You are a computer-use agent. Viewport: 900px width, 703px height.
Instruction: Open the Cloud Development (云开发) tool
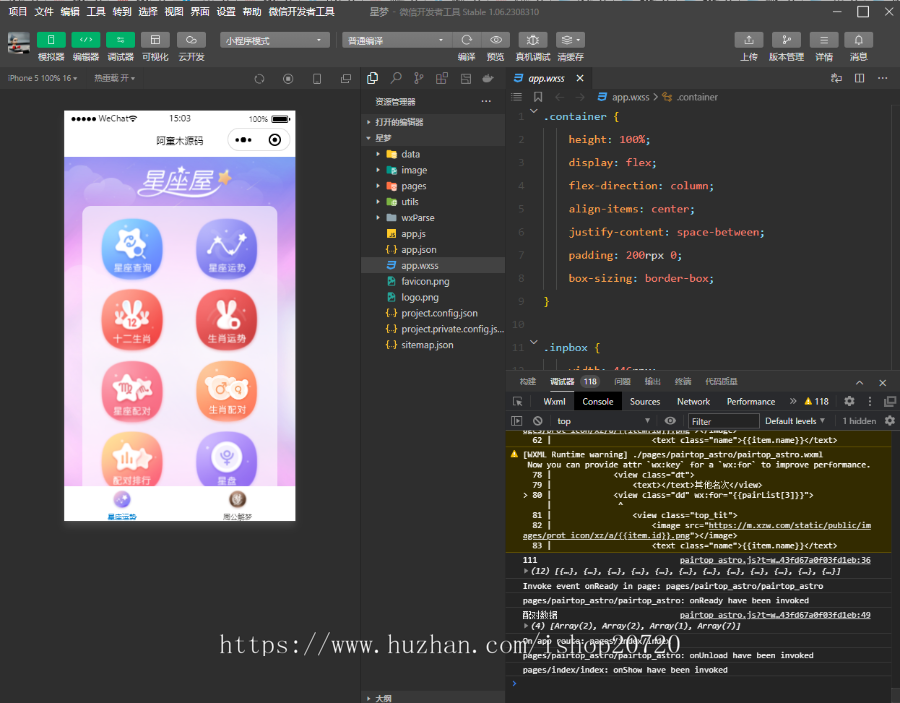[191, 40]
